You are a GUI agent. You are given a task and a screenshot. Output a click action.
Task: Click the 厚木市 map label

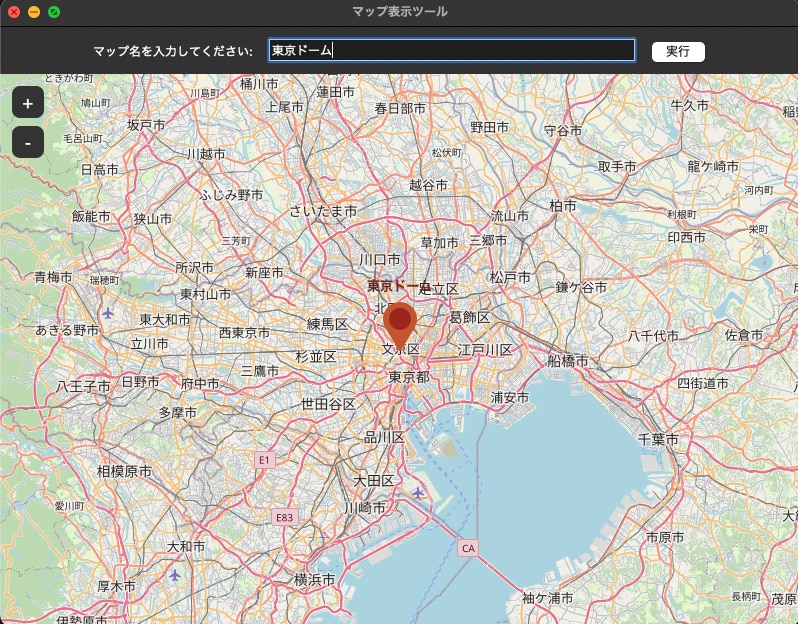coord(117,586)
